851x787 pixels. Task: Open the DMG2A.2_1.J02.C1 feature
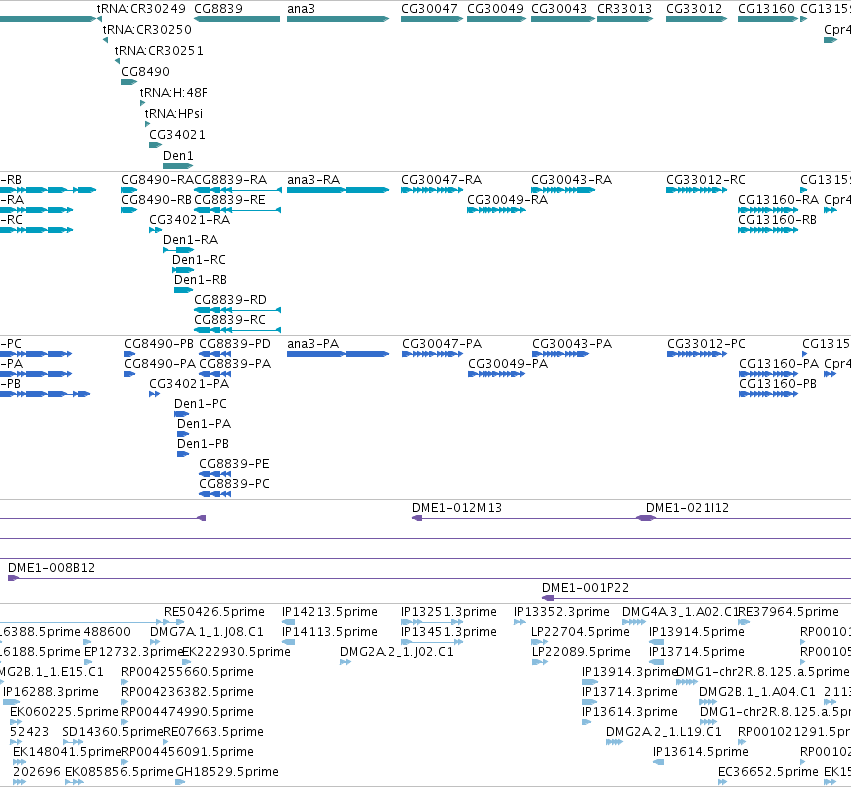coord(345,662)
